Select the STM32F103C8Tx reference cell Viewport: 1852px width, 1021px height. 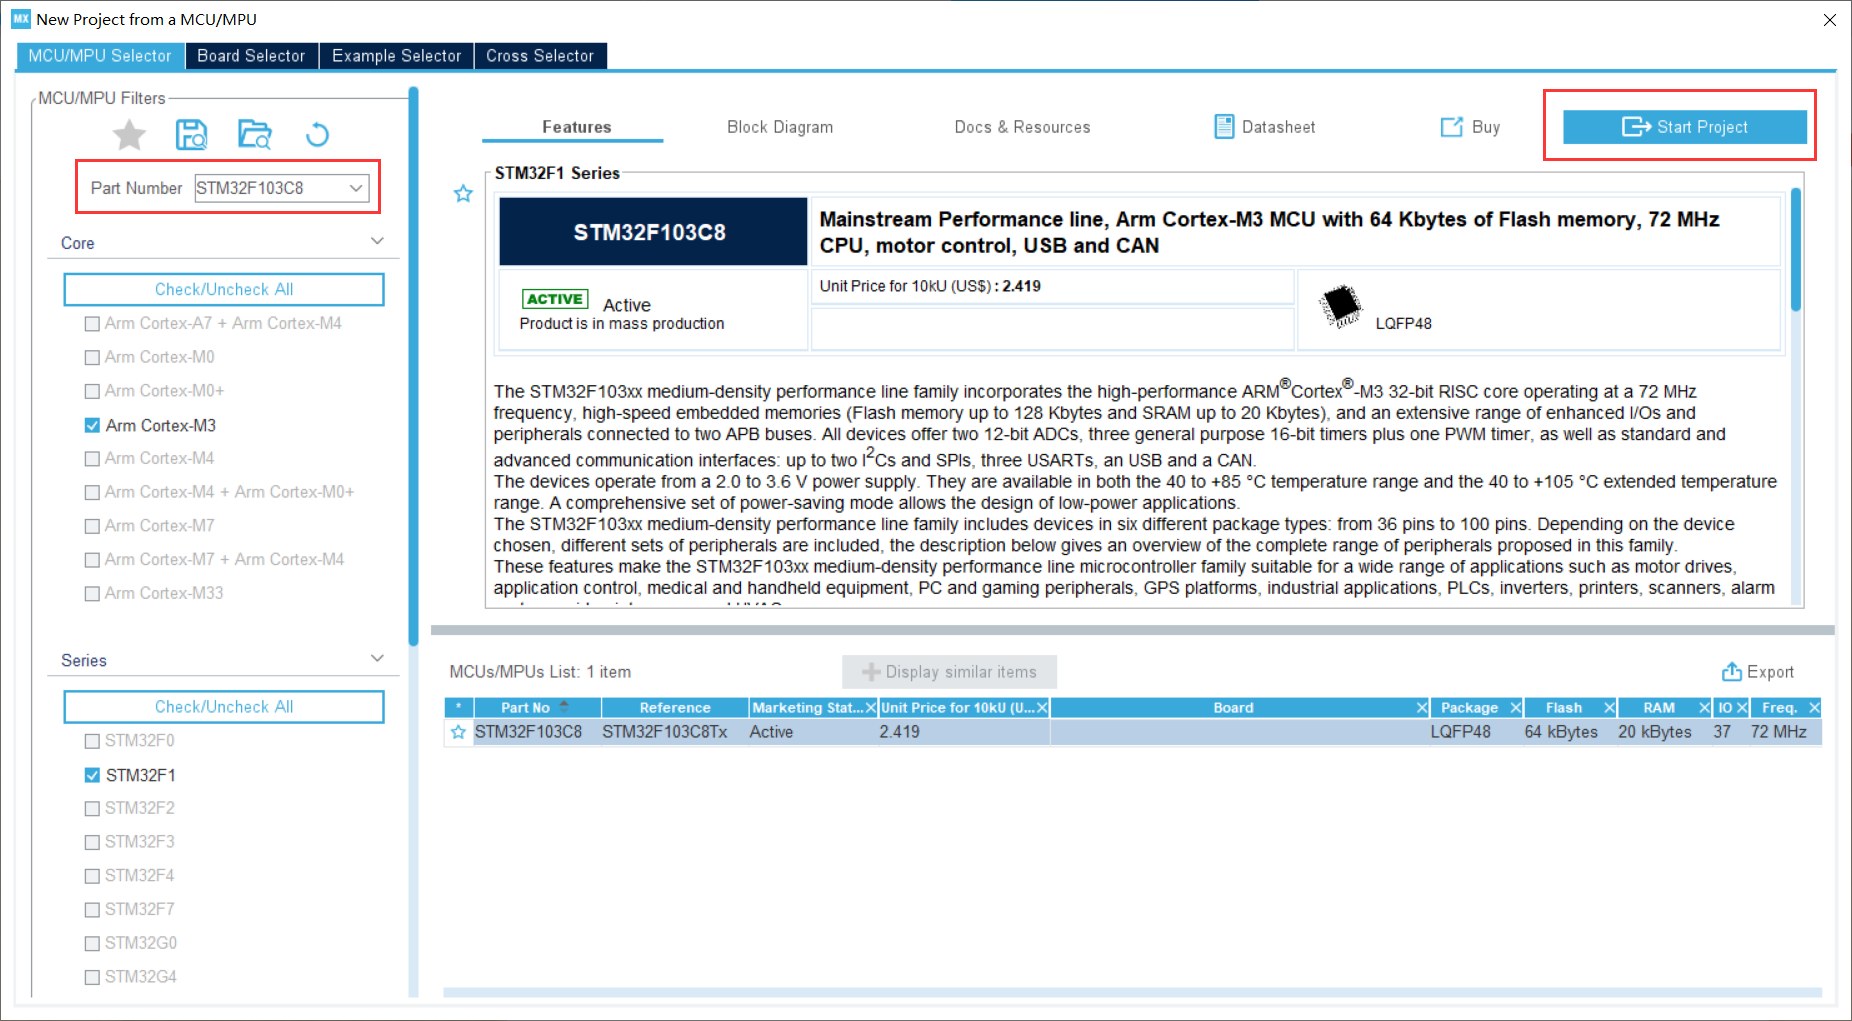665,732
